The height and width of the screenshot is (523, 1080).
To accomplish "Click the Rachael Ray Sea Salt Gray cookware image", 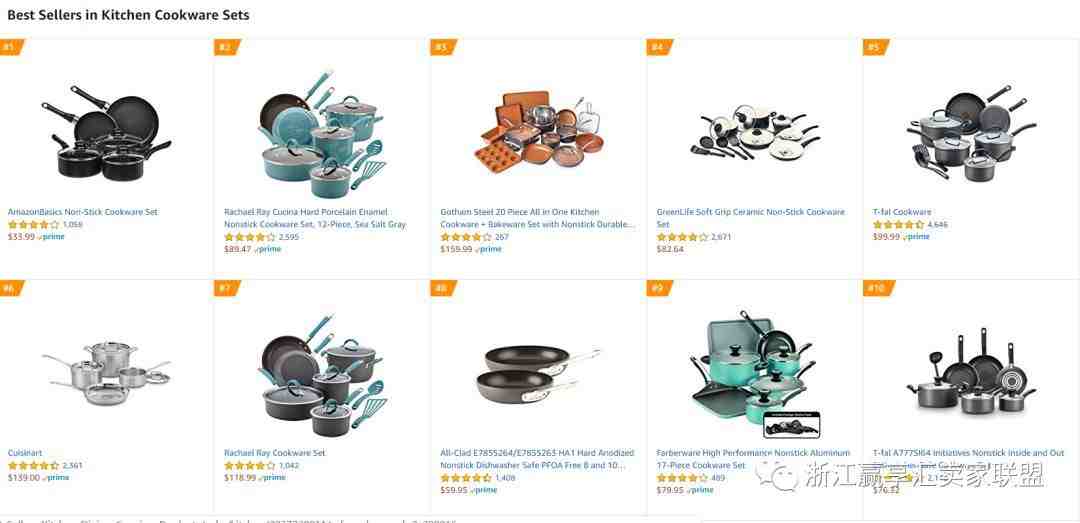I will (x=322, y=134).
